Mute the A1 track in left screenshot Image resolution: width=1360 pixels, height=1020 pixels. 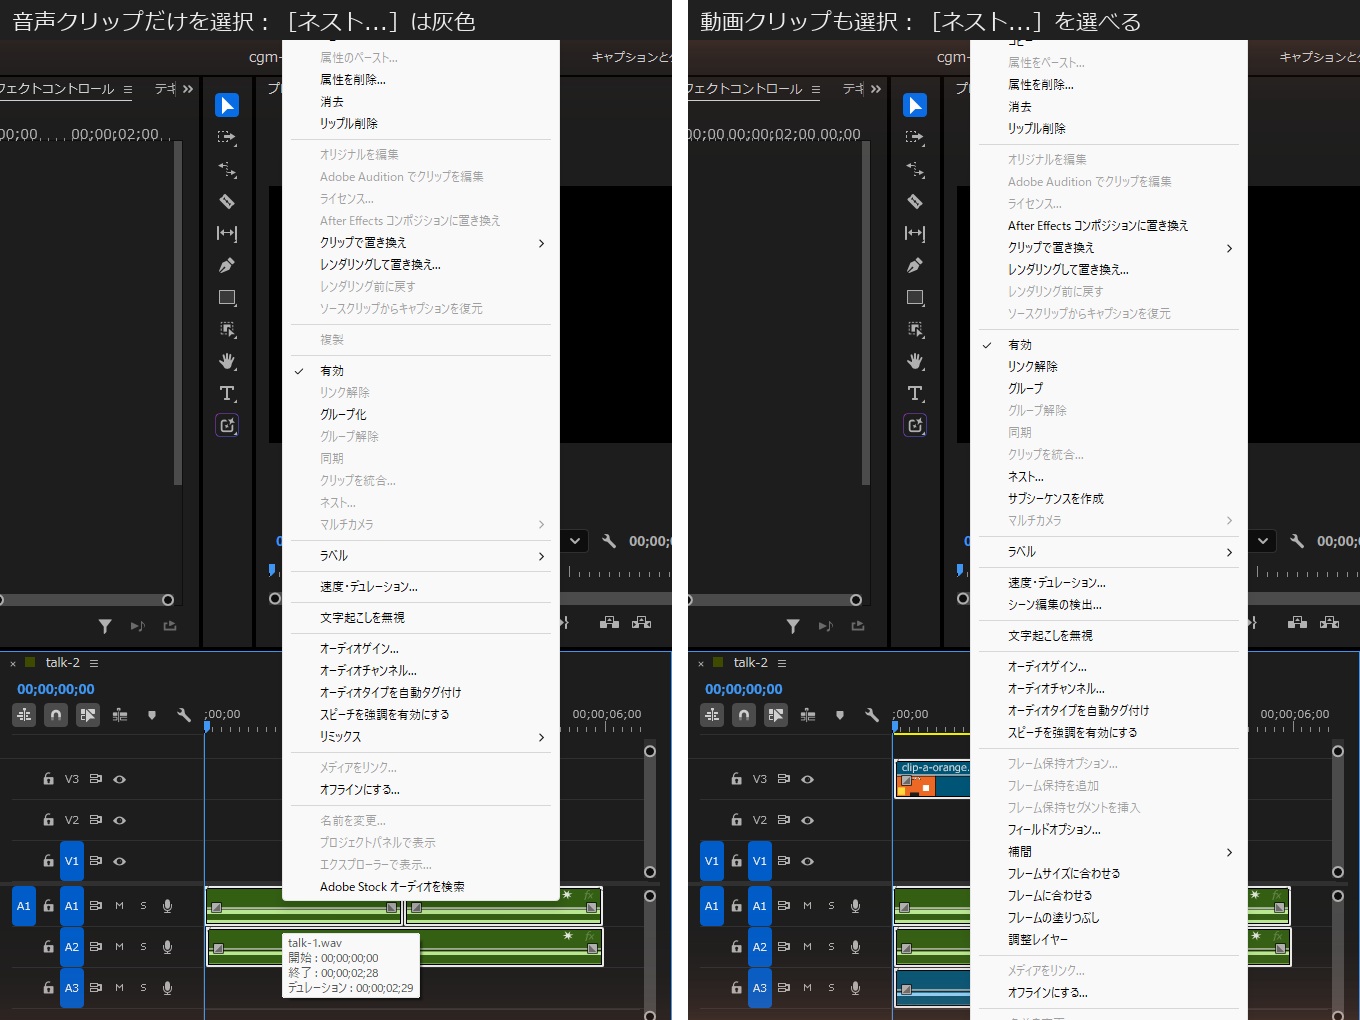[x=119, y=906]
